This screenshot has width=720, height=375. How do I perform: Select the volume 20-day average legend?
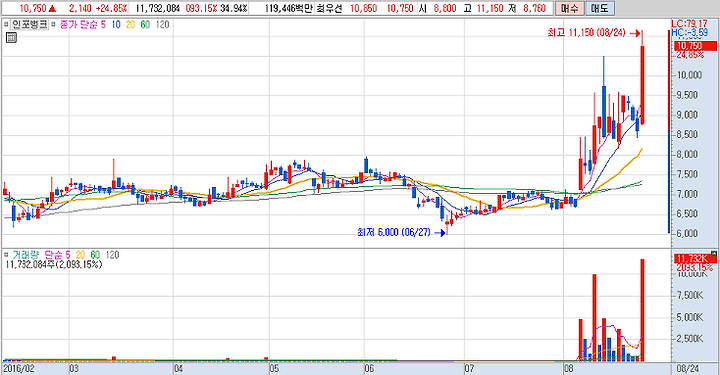pos(80,255)
